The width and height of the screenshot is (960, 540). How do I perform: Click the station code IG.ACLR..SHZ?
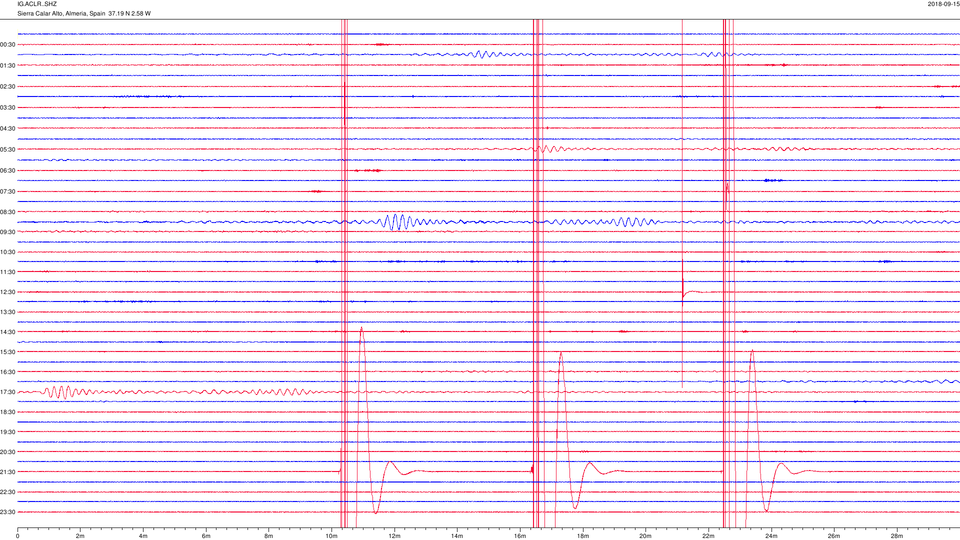[x=37, y=4]
